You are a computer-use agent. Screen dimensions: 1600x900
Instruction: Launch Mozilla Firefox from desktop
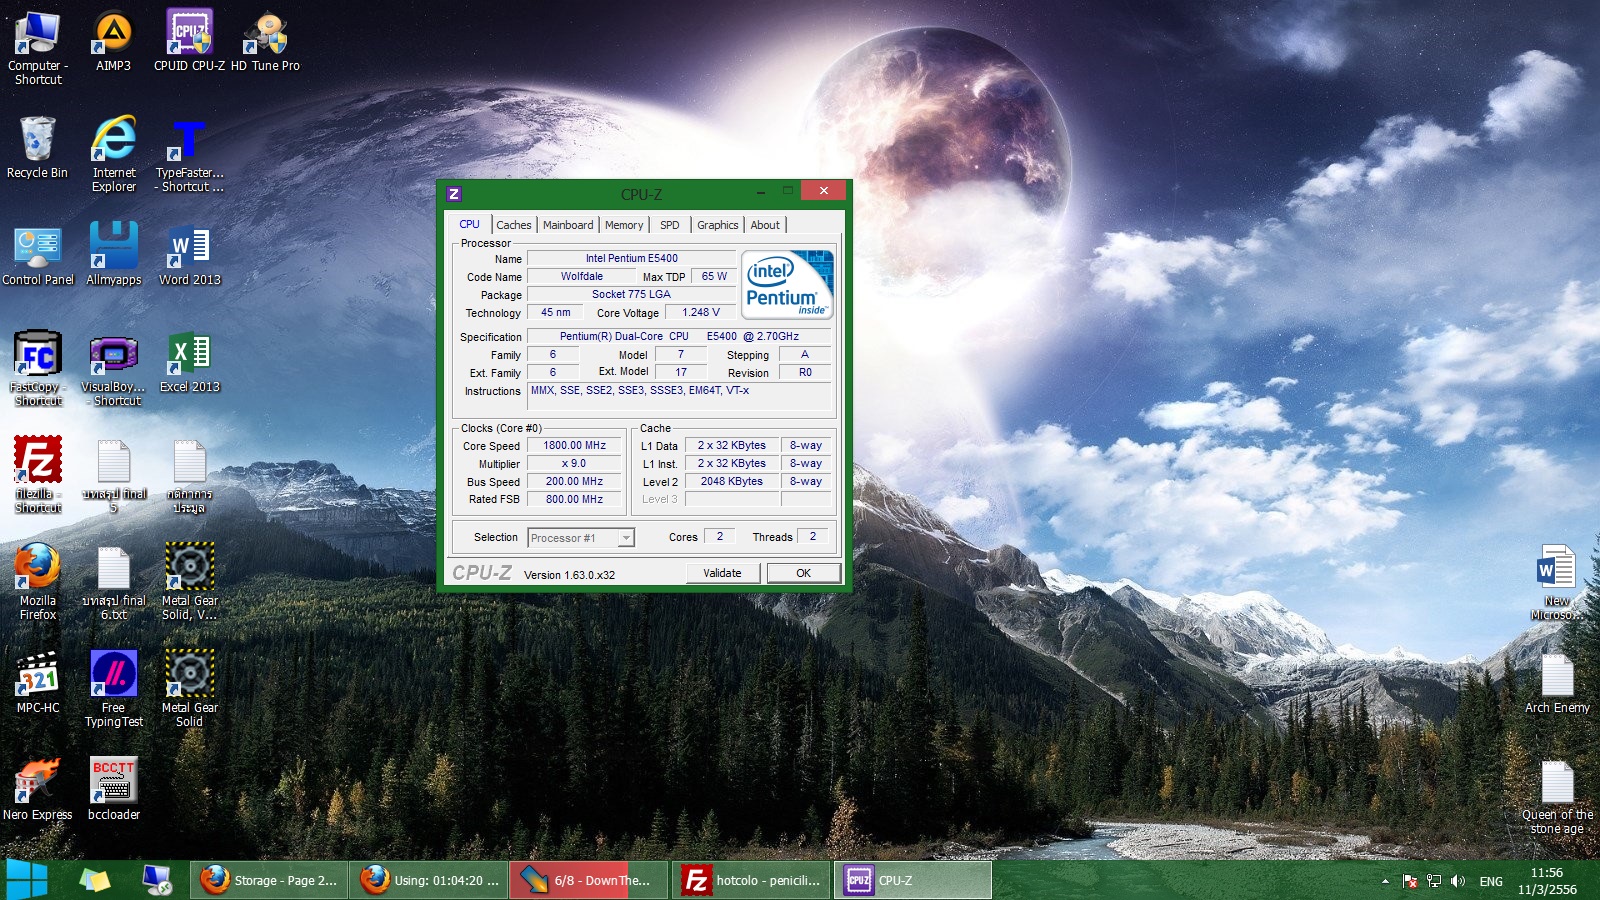tap(38, 582)
